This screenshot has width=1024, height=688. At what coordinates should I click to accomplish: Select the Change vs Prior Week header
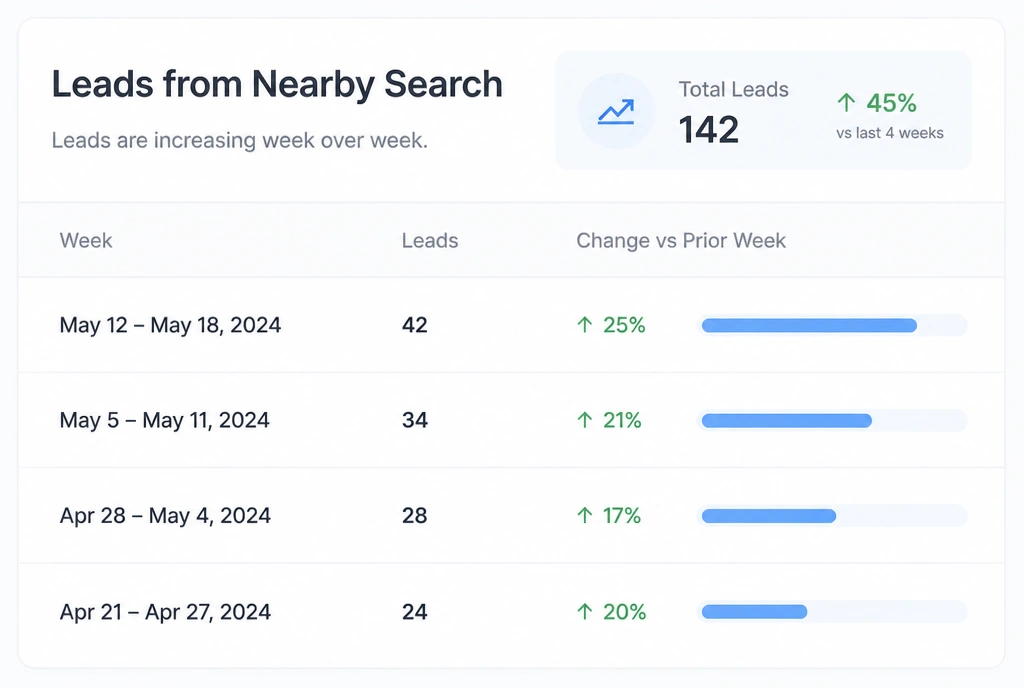pos(680,240)
